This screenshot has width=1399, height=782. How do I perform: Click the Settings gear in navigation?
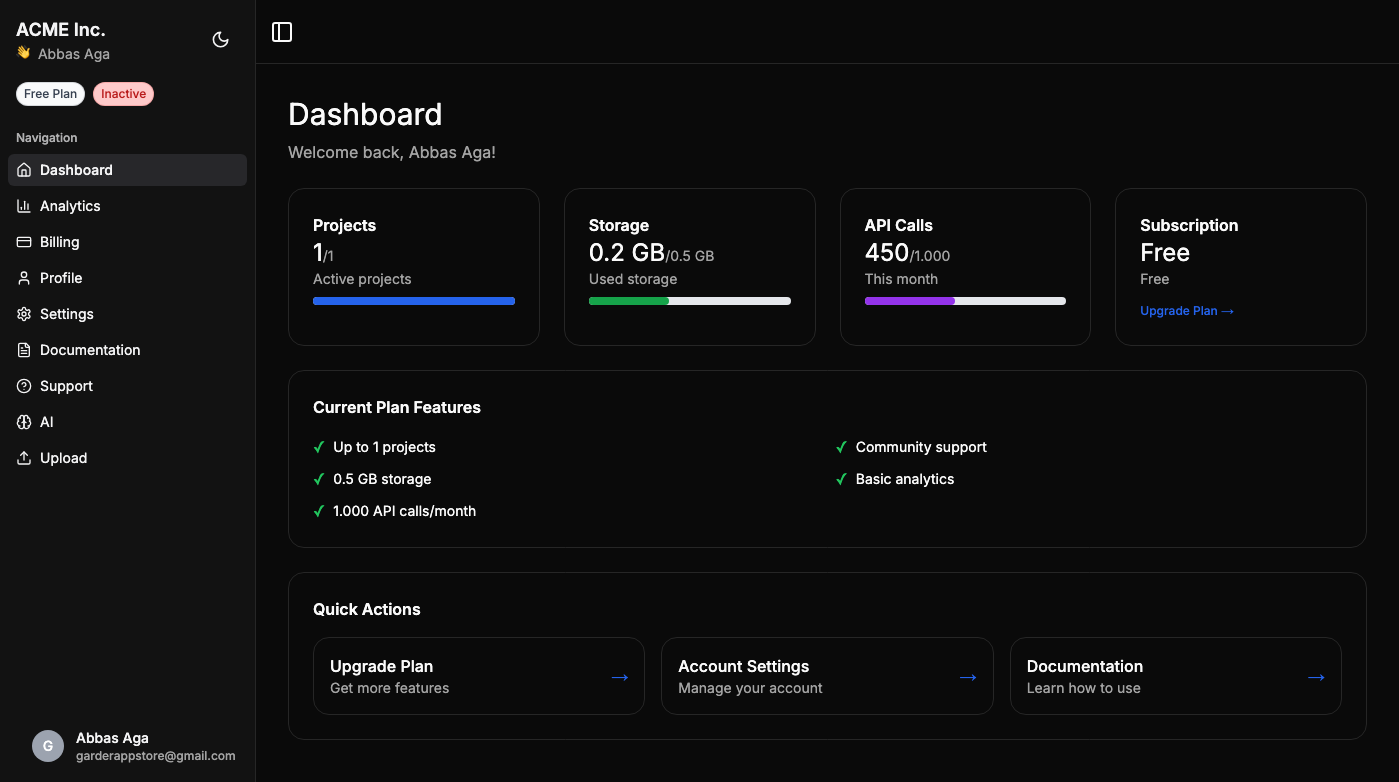tap(24, 314)
